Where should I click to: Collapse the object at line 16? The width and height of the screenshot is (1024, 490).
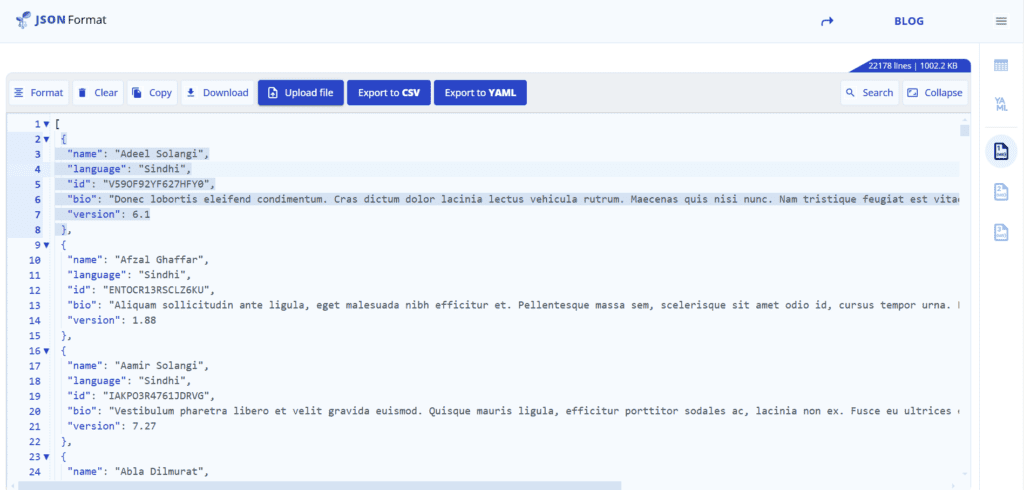(x=46, y=351)
